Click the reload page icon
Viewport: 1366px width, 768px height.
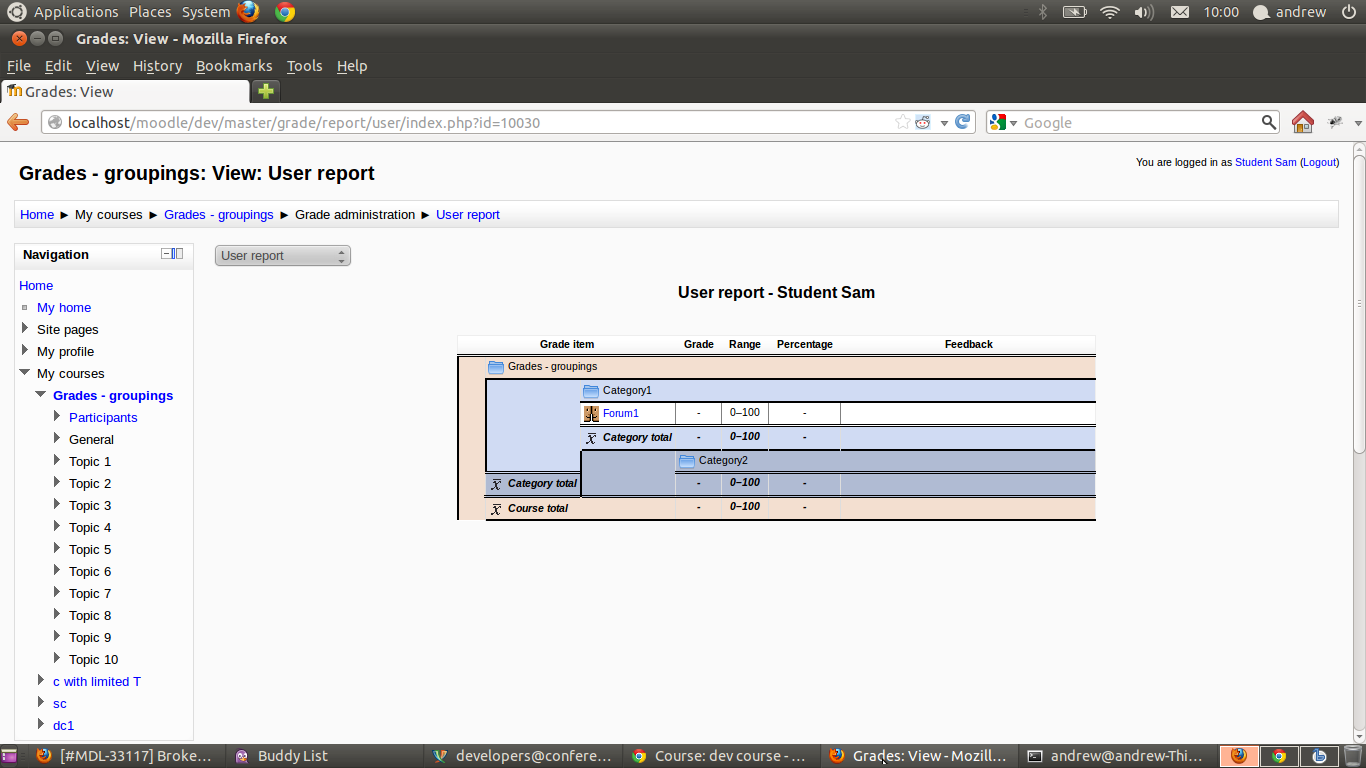pyautogui.click(x=963, y=122)
